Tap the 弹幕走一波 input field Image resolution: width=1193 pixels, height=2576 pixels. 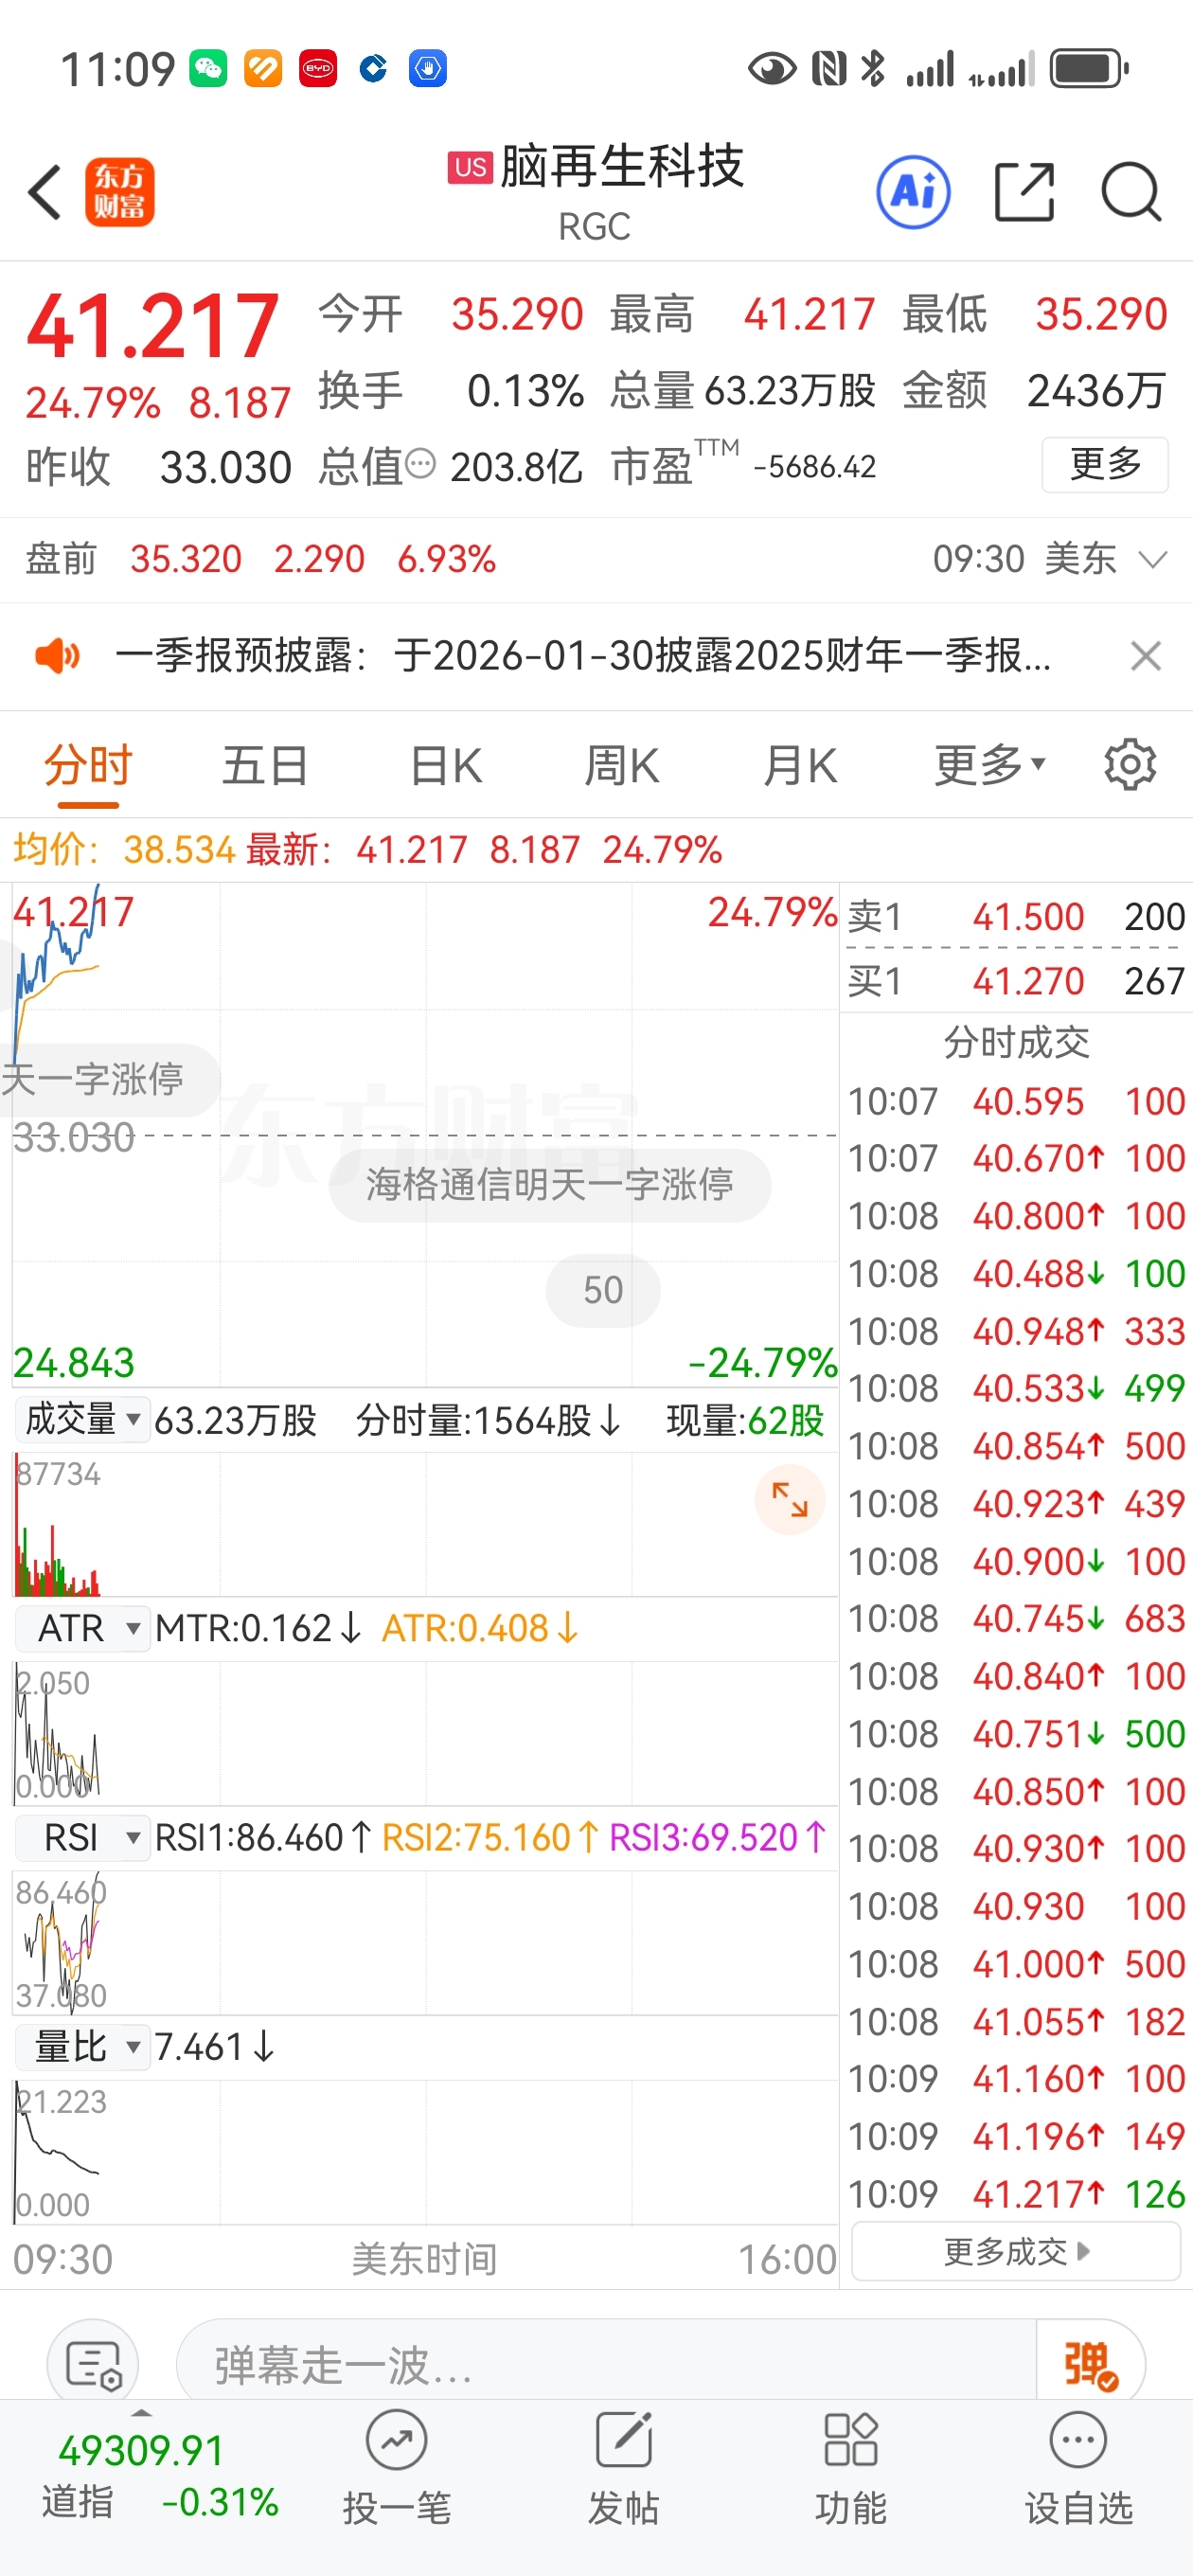coord(605,2365)
